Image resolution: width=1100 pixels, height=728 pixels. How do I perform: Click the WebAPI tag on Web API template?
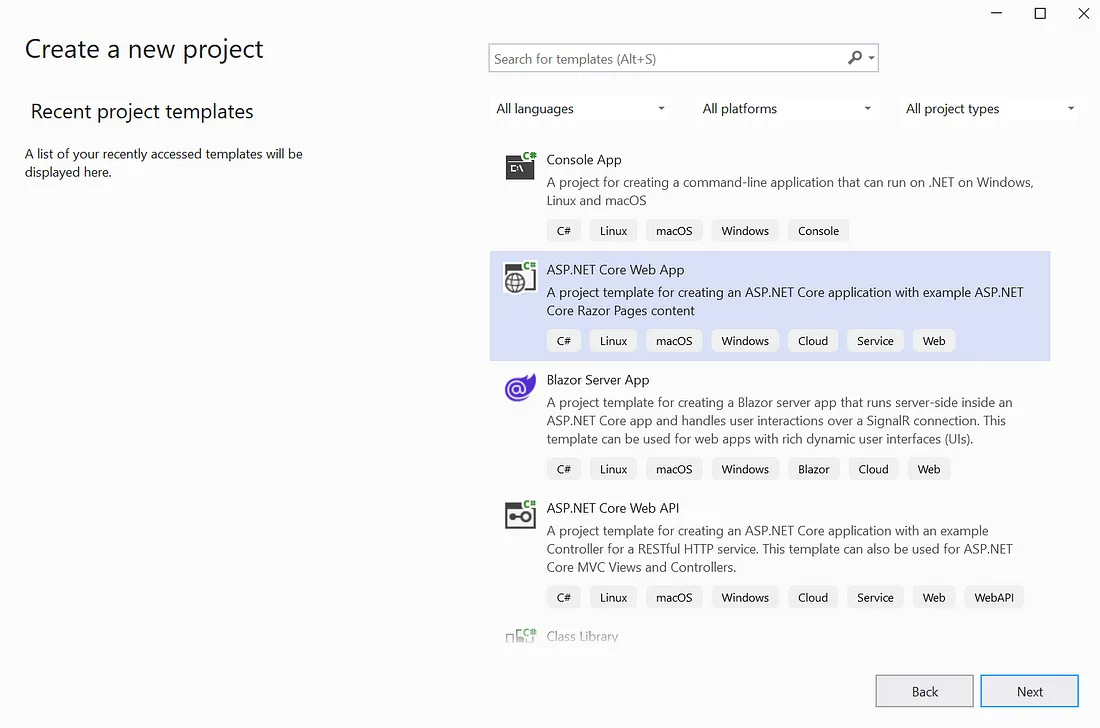pyautogui.click(x=994, y=598)
